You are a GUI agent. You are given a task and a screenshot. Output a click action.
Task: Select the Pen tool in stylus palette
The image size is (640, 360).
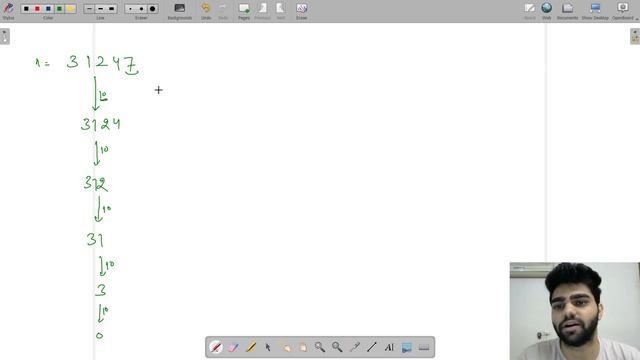[216, 347]
